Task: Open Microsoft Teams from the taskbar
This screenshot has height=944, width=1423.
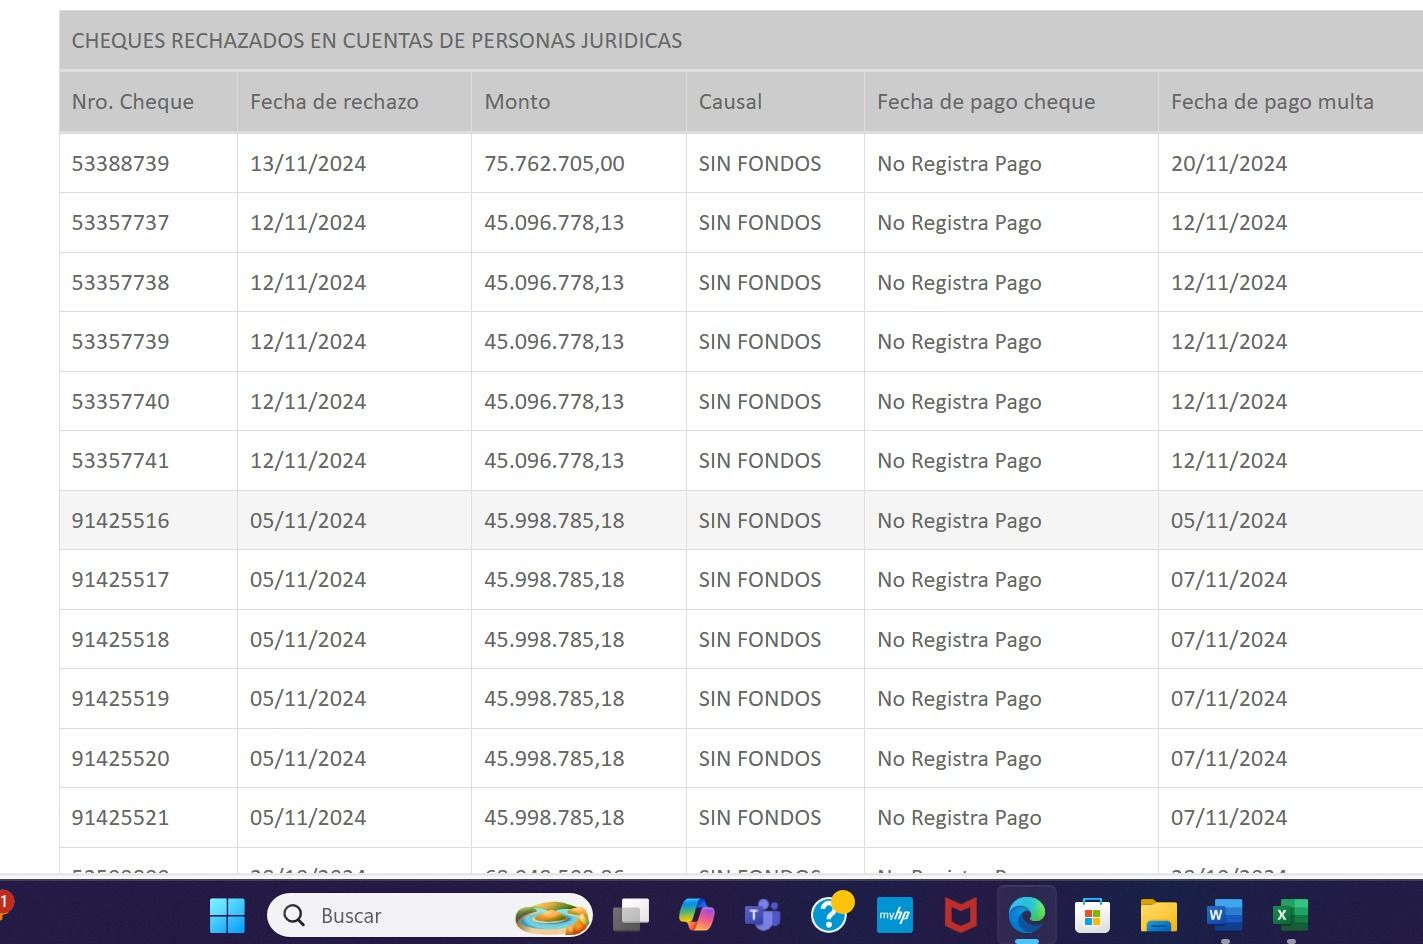Action: pyautogui.click(x=762, y=915)
